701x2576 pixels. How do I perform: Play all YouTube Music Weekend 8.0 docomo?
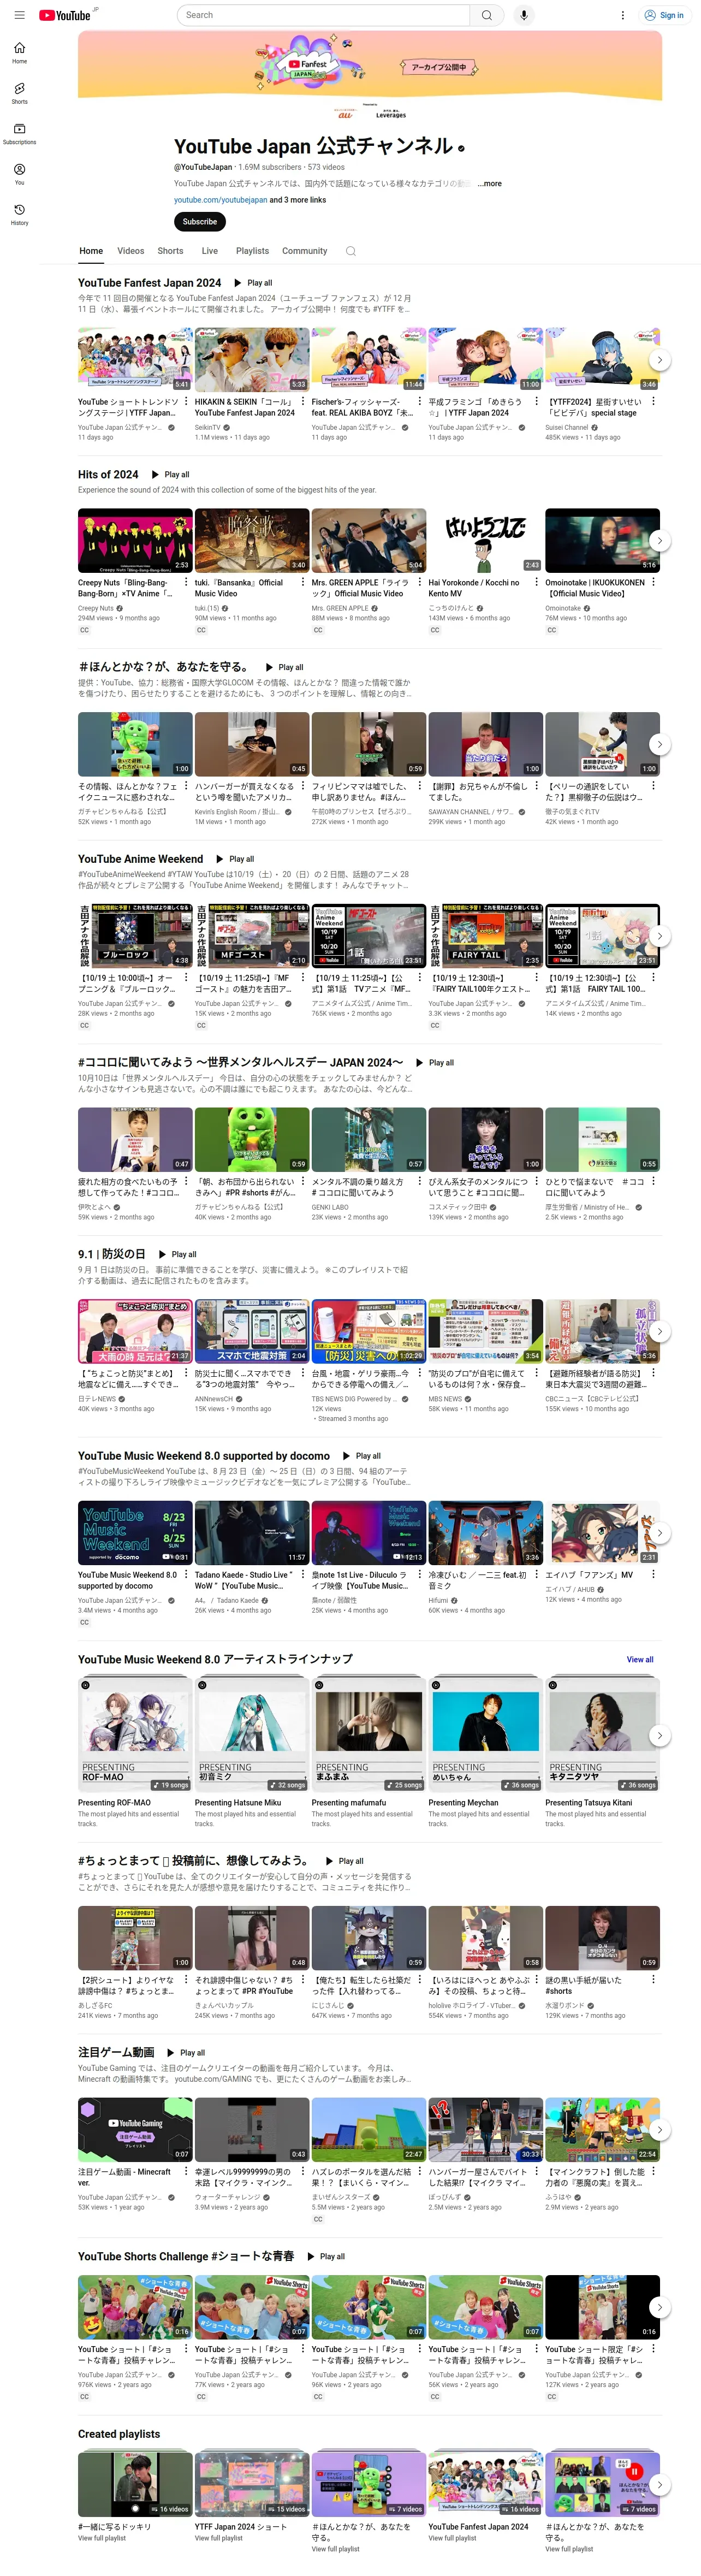362,1456
